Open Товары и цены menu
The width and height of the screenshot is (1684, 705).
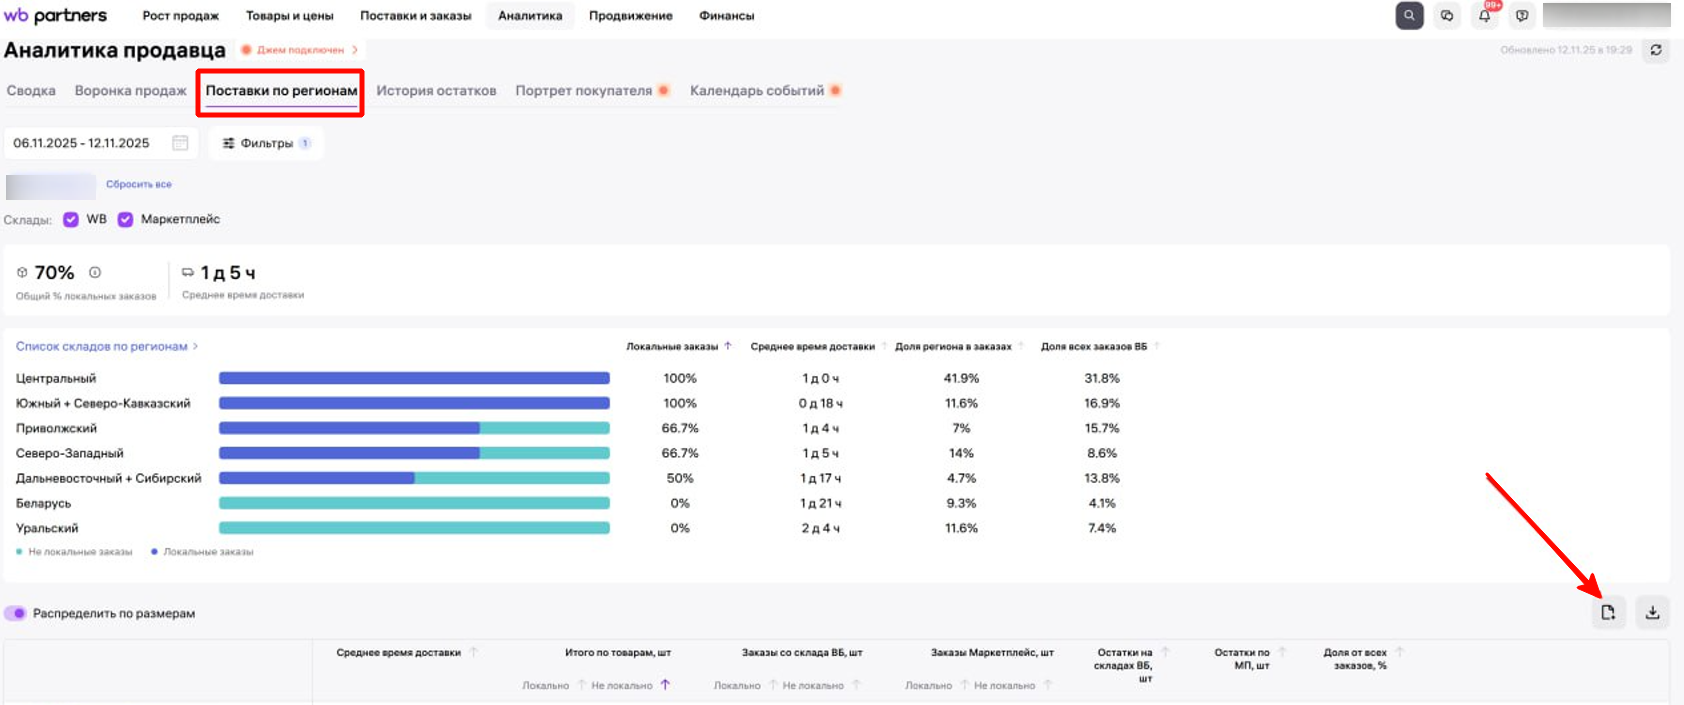point(289,15)
